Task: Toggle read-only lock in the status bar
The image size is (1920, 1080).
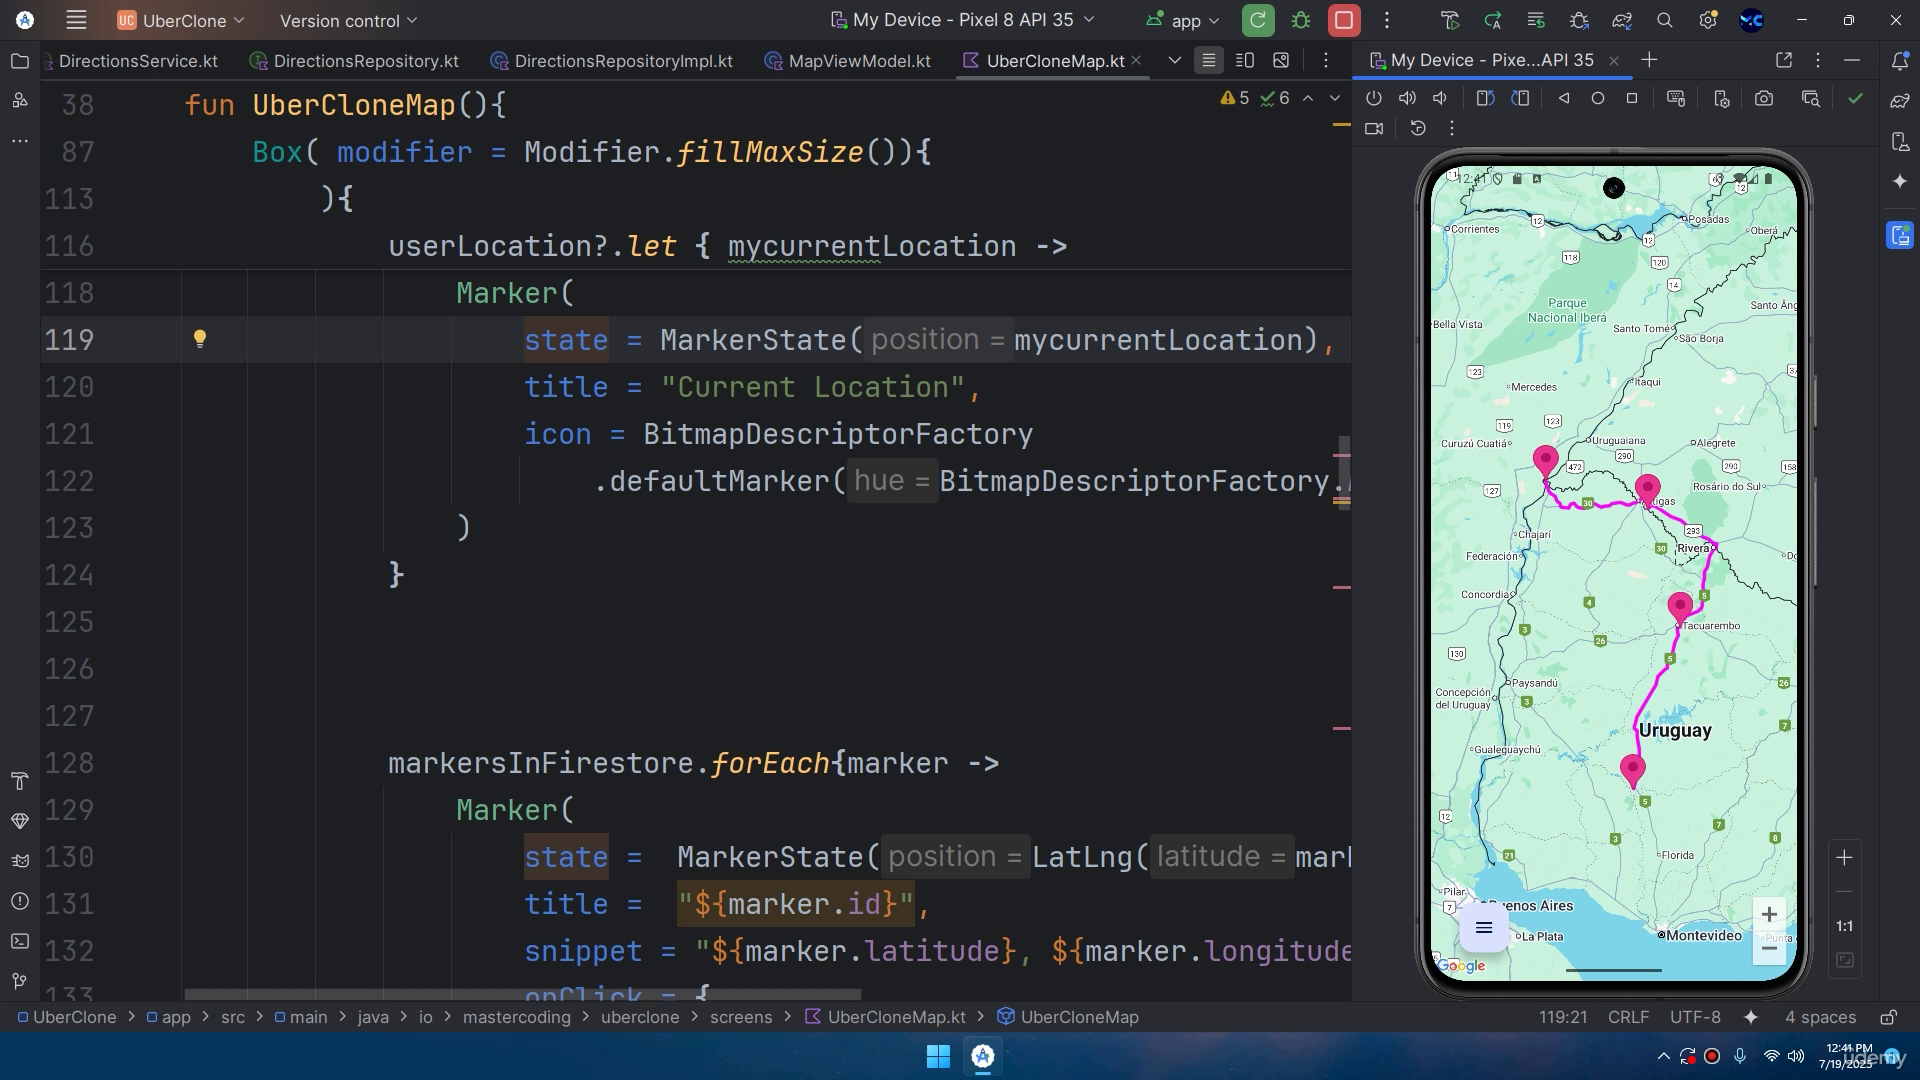Action: tap(1888, 1017)
